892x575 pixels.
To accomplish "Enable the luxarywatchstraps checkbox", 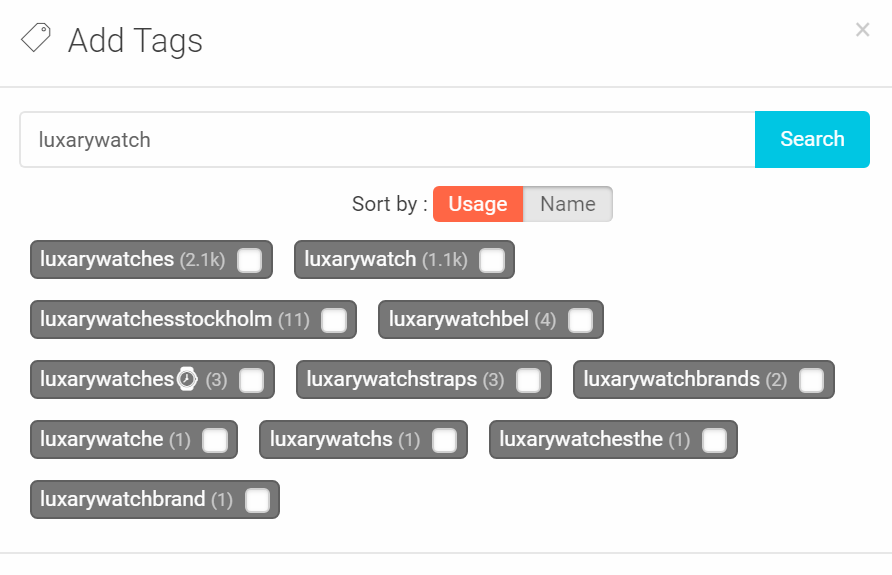I will [x=527, y=380].
